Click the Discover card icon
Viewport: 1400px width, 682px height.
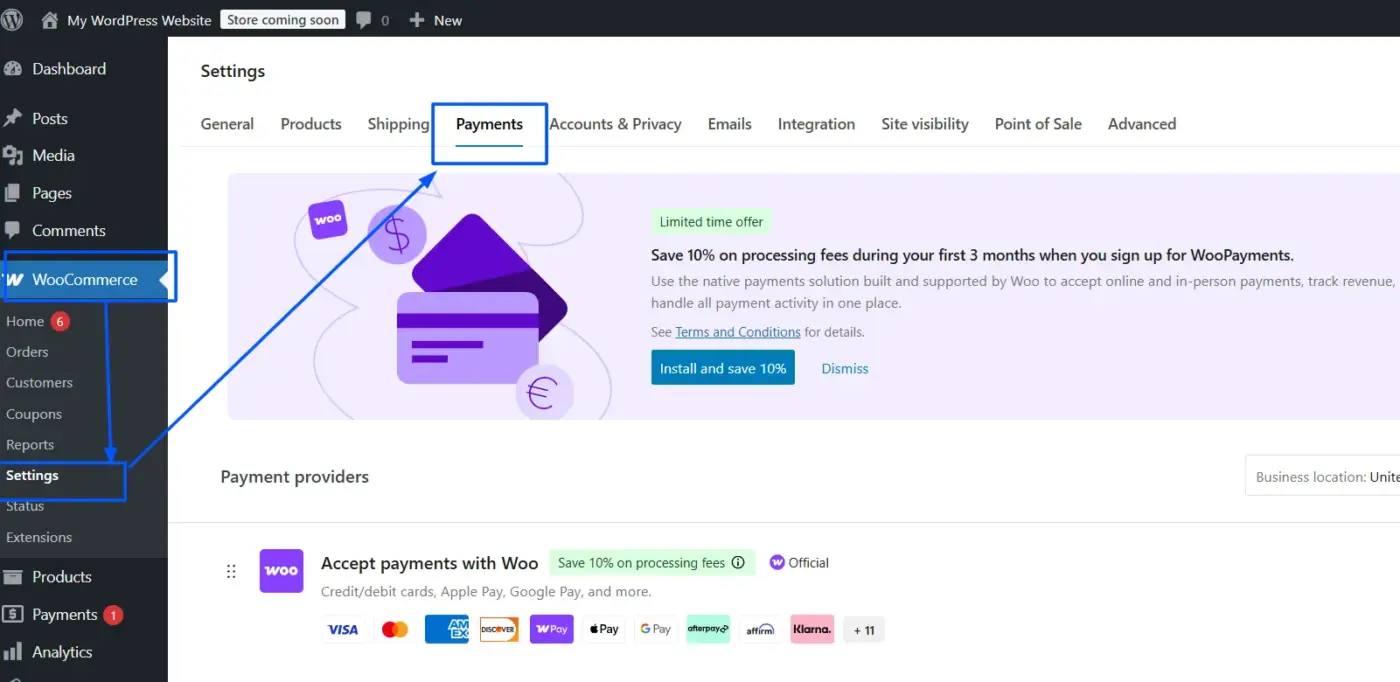click(499, 629)
